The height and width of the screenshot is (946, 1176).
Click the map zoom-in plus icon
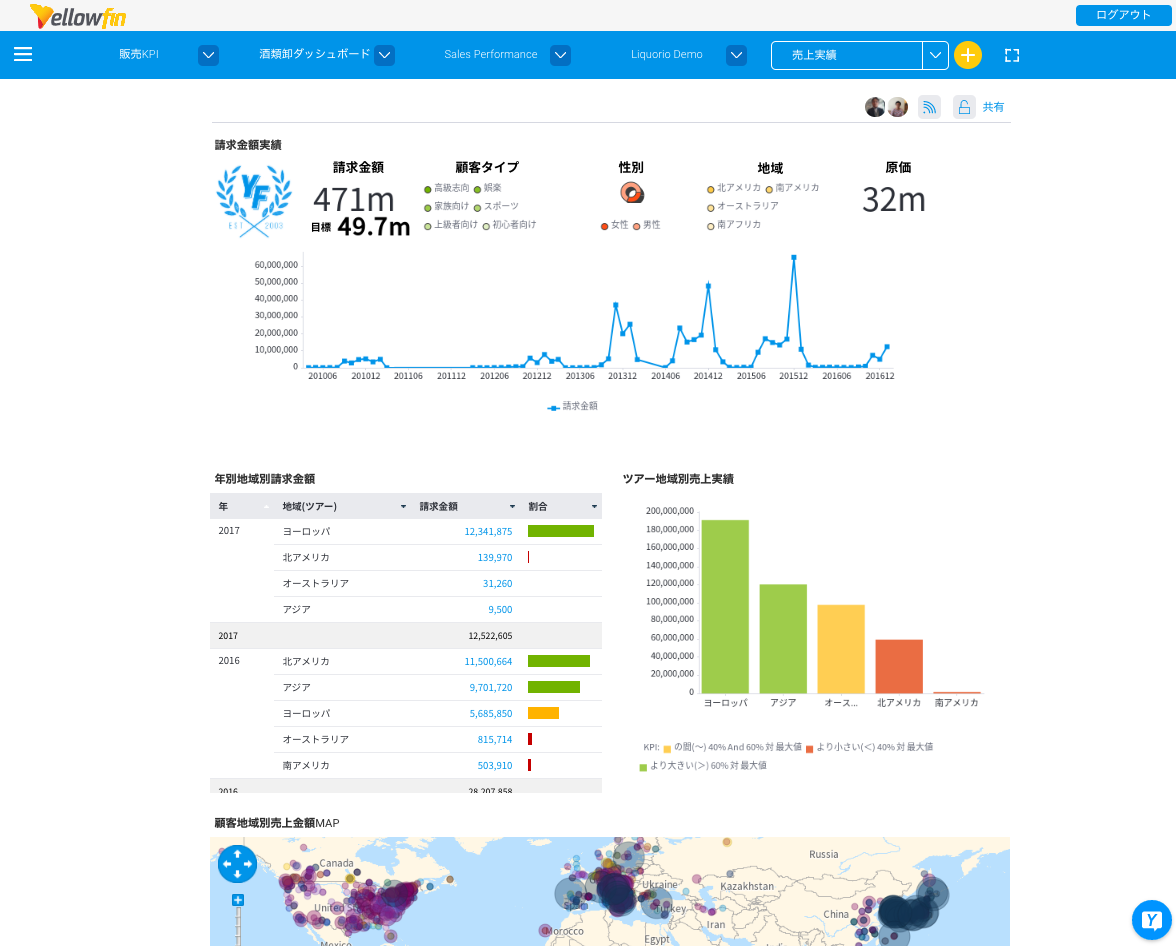(x=238, y=900)
